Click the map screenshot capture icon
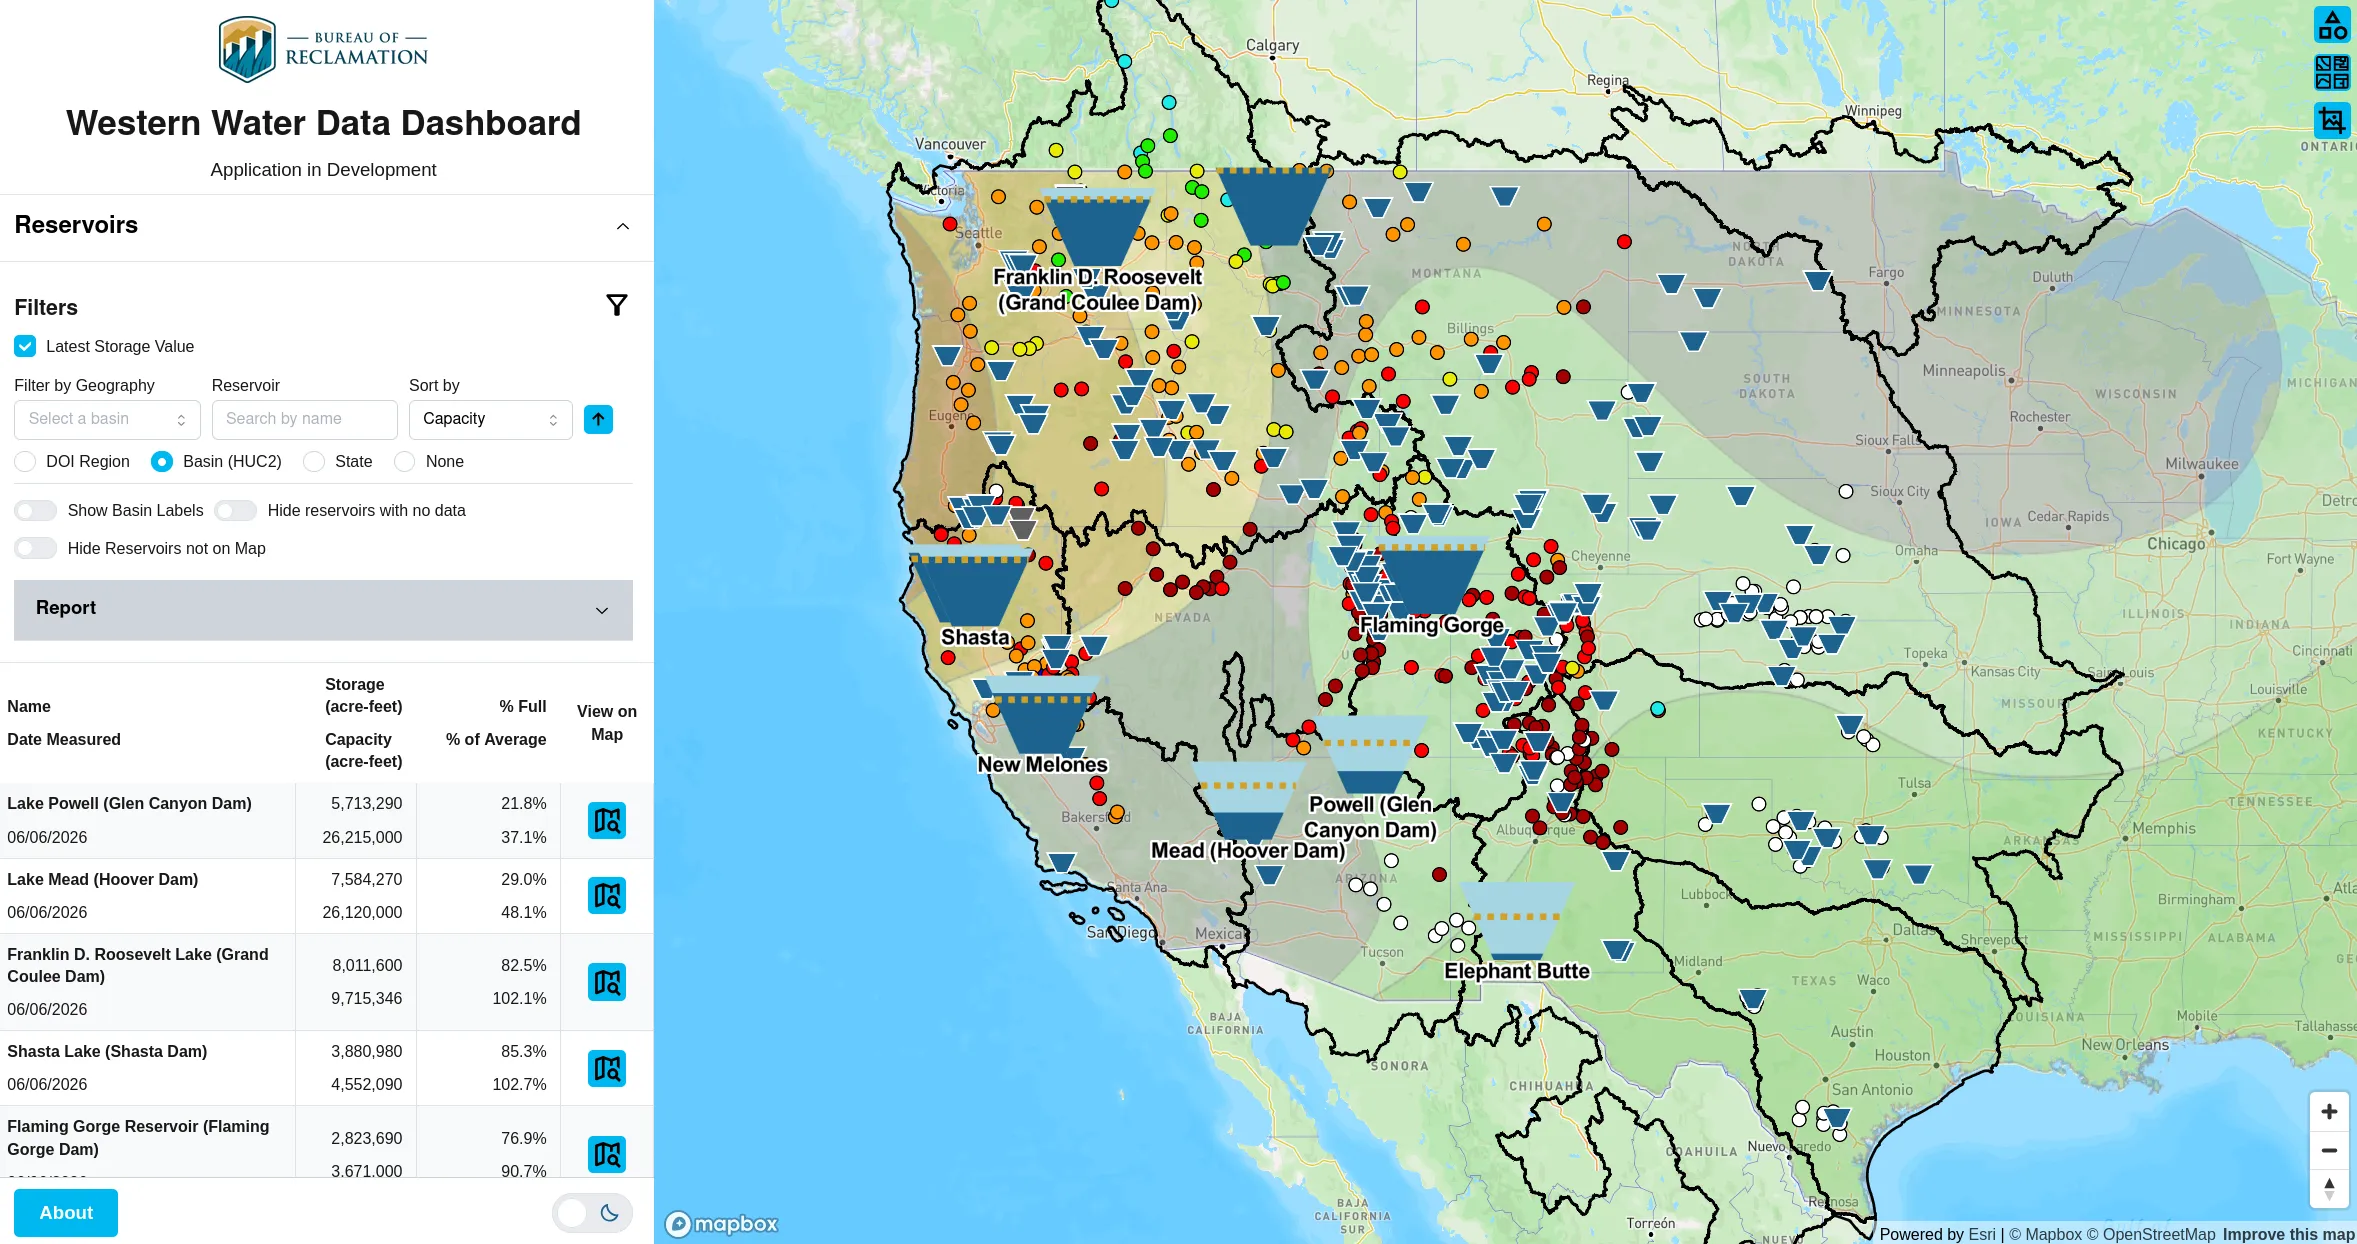Image resolution: width=2357 pixels, height=1244 pixels. click(2332, 121)
